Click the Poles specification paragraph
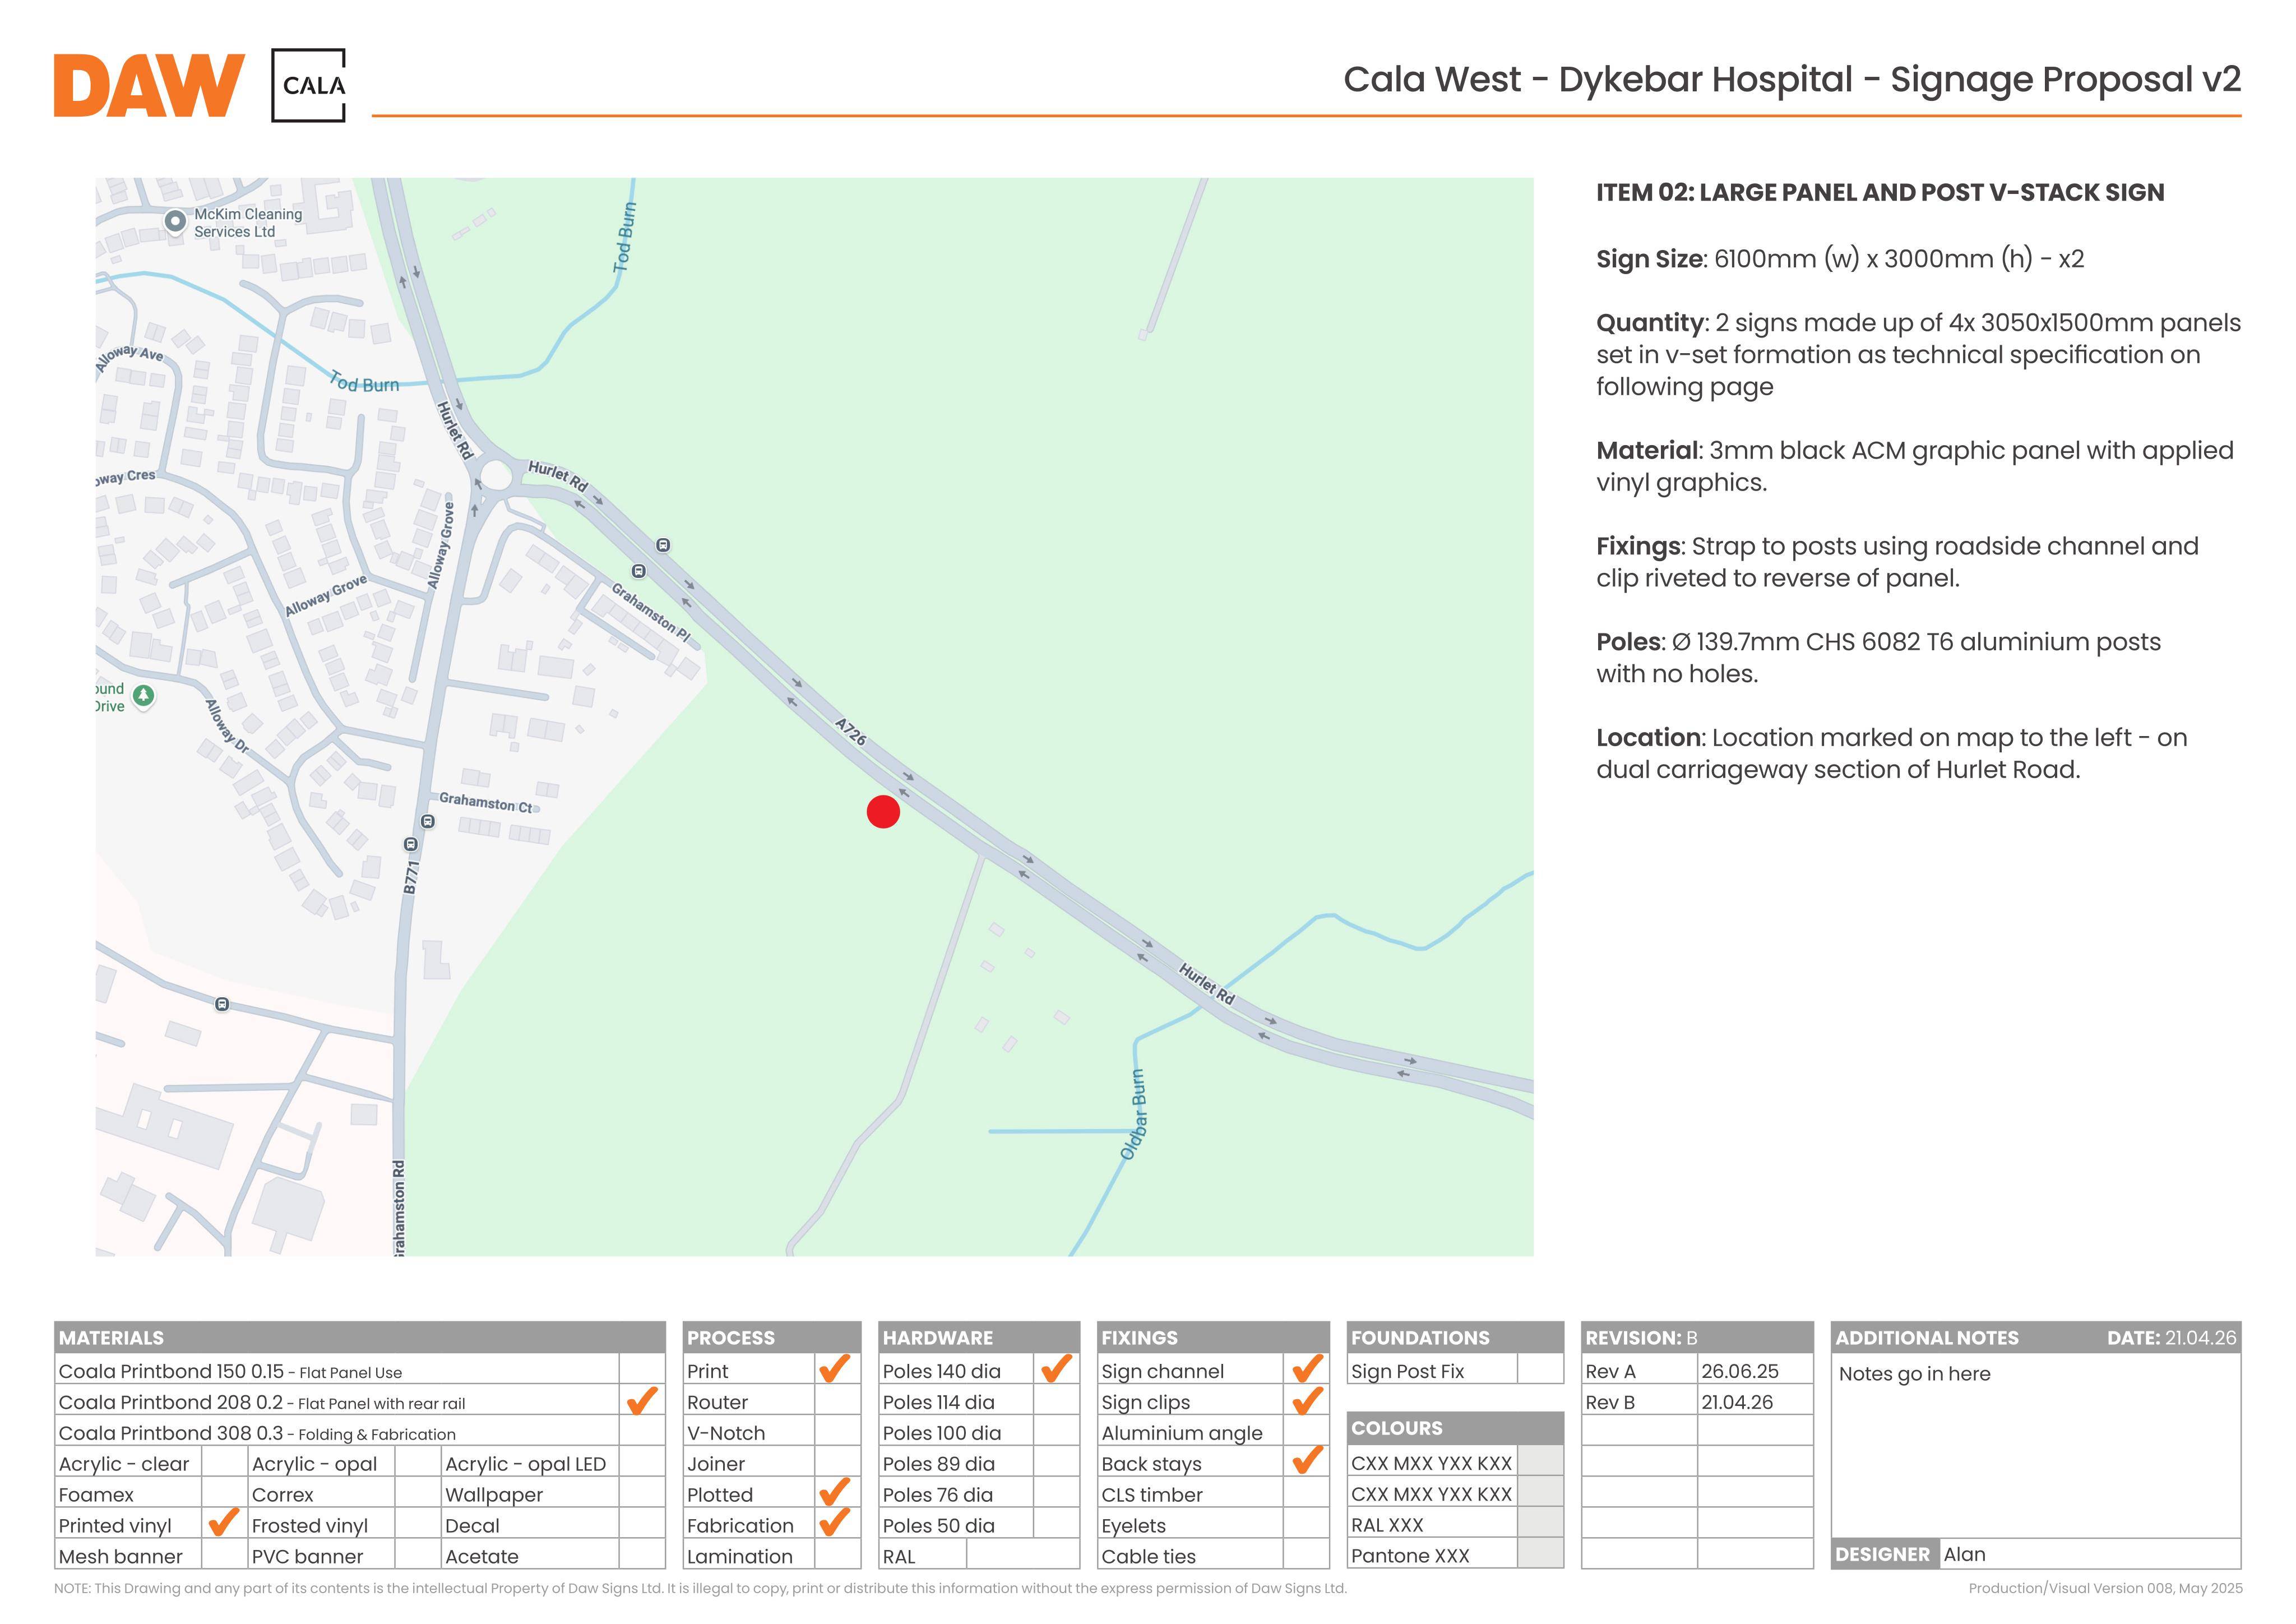2296x1624 pixels. click(x=1878, y=657)
